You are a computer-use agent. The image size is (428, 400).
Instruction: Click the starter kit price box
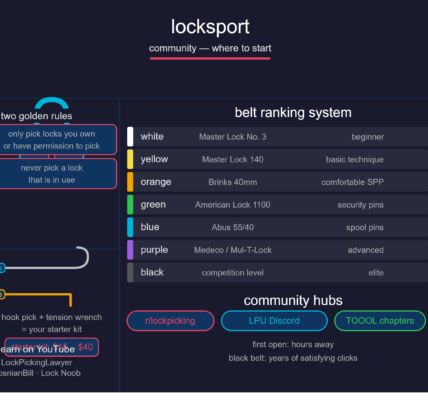52,347
